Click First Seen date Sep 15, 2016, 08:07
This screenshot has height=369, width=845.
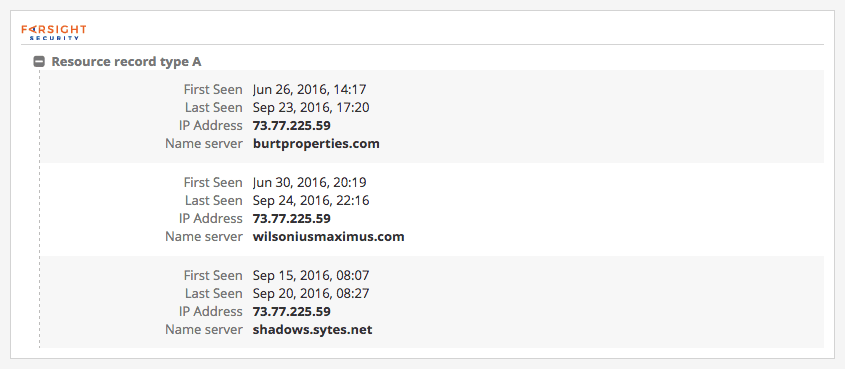[x=311, y=276]
